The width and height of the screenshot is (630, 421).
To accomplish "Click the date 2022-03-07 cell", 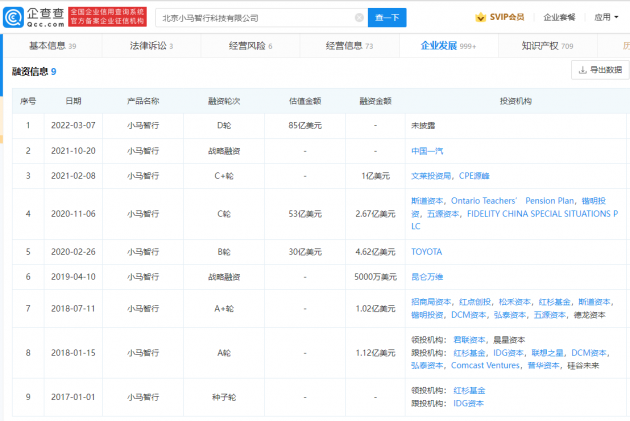I will coord(73,125).
